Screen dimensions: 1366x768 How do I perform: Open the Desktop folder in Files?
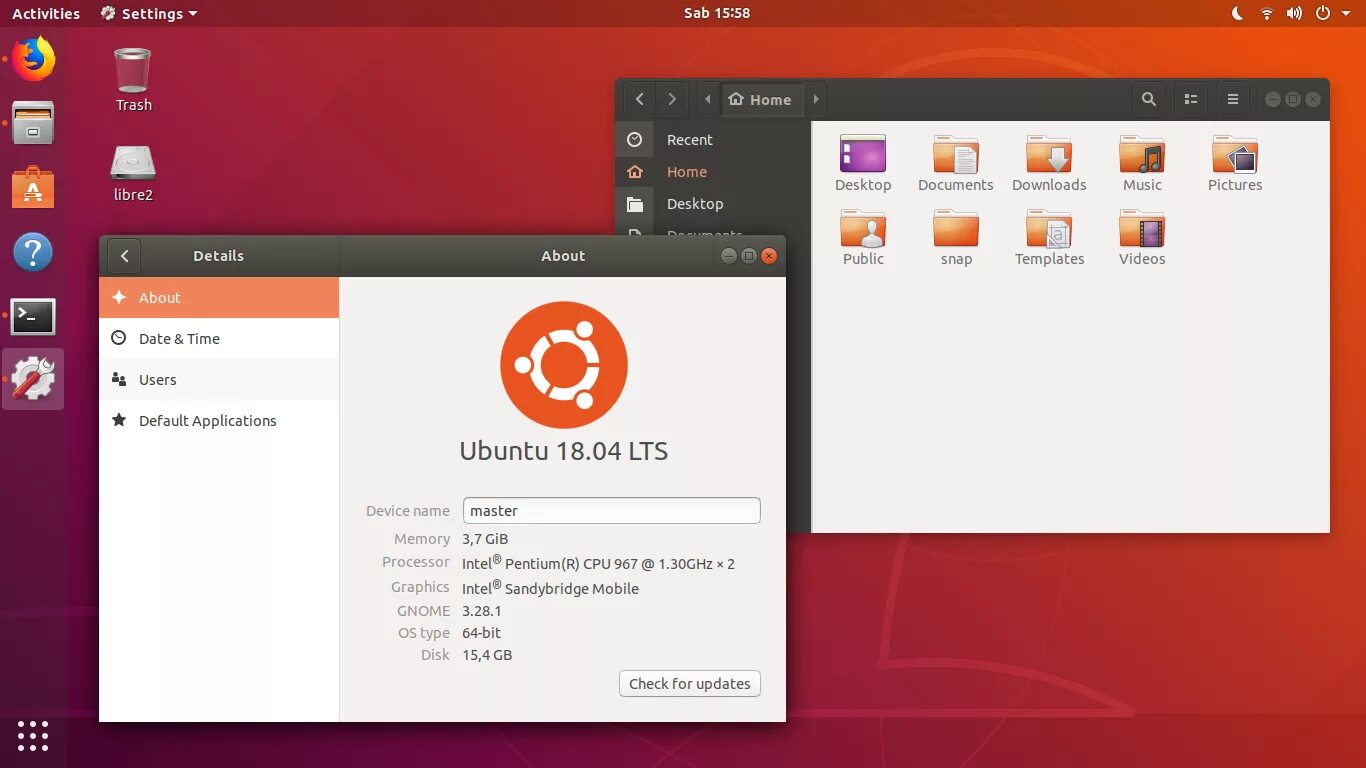click(x=863, y=163)
